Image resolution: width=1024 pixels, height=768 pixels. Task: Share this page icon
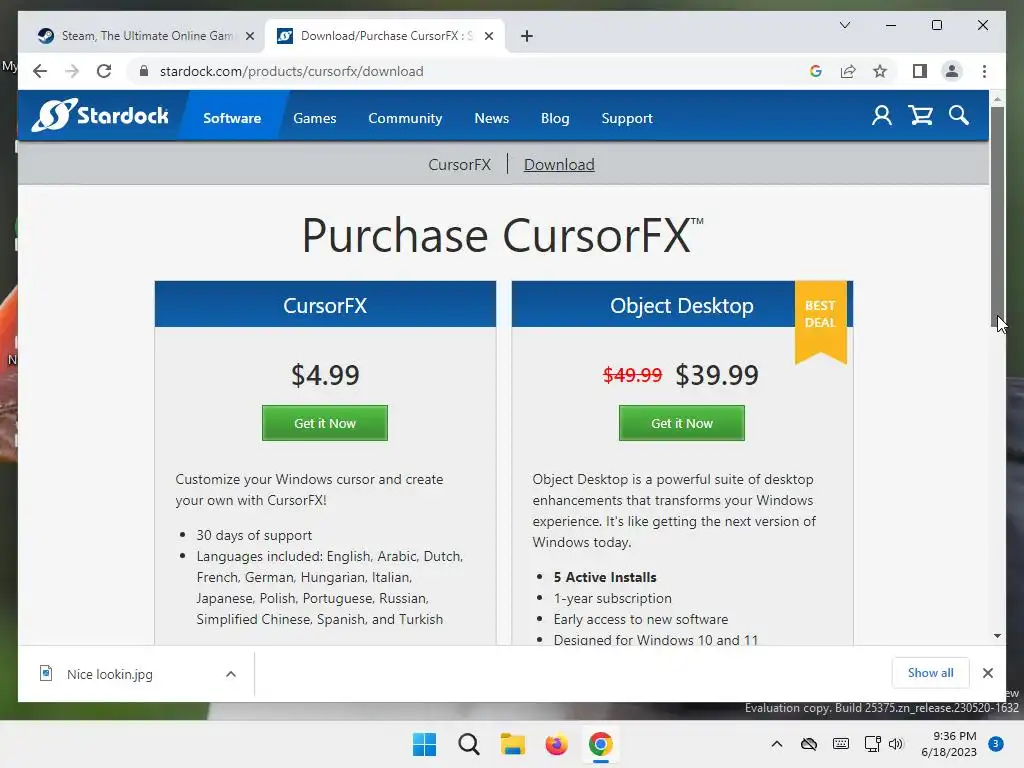pos(848,71)
